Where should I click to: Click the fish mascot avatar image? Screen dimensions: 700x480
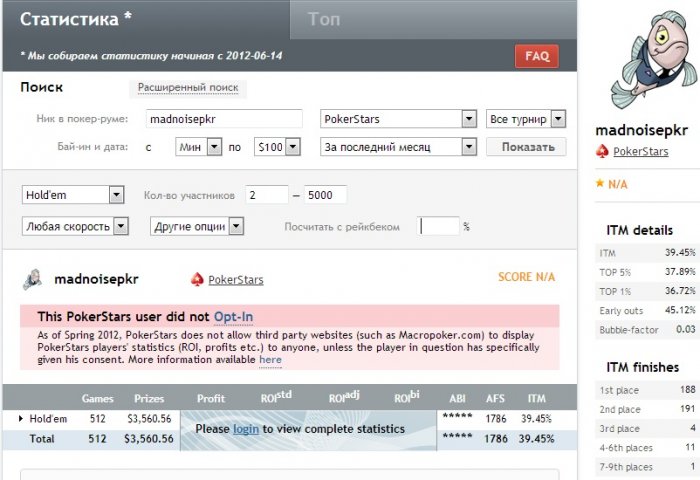(654, 59)
